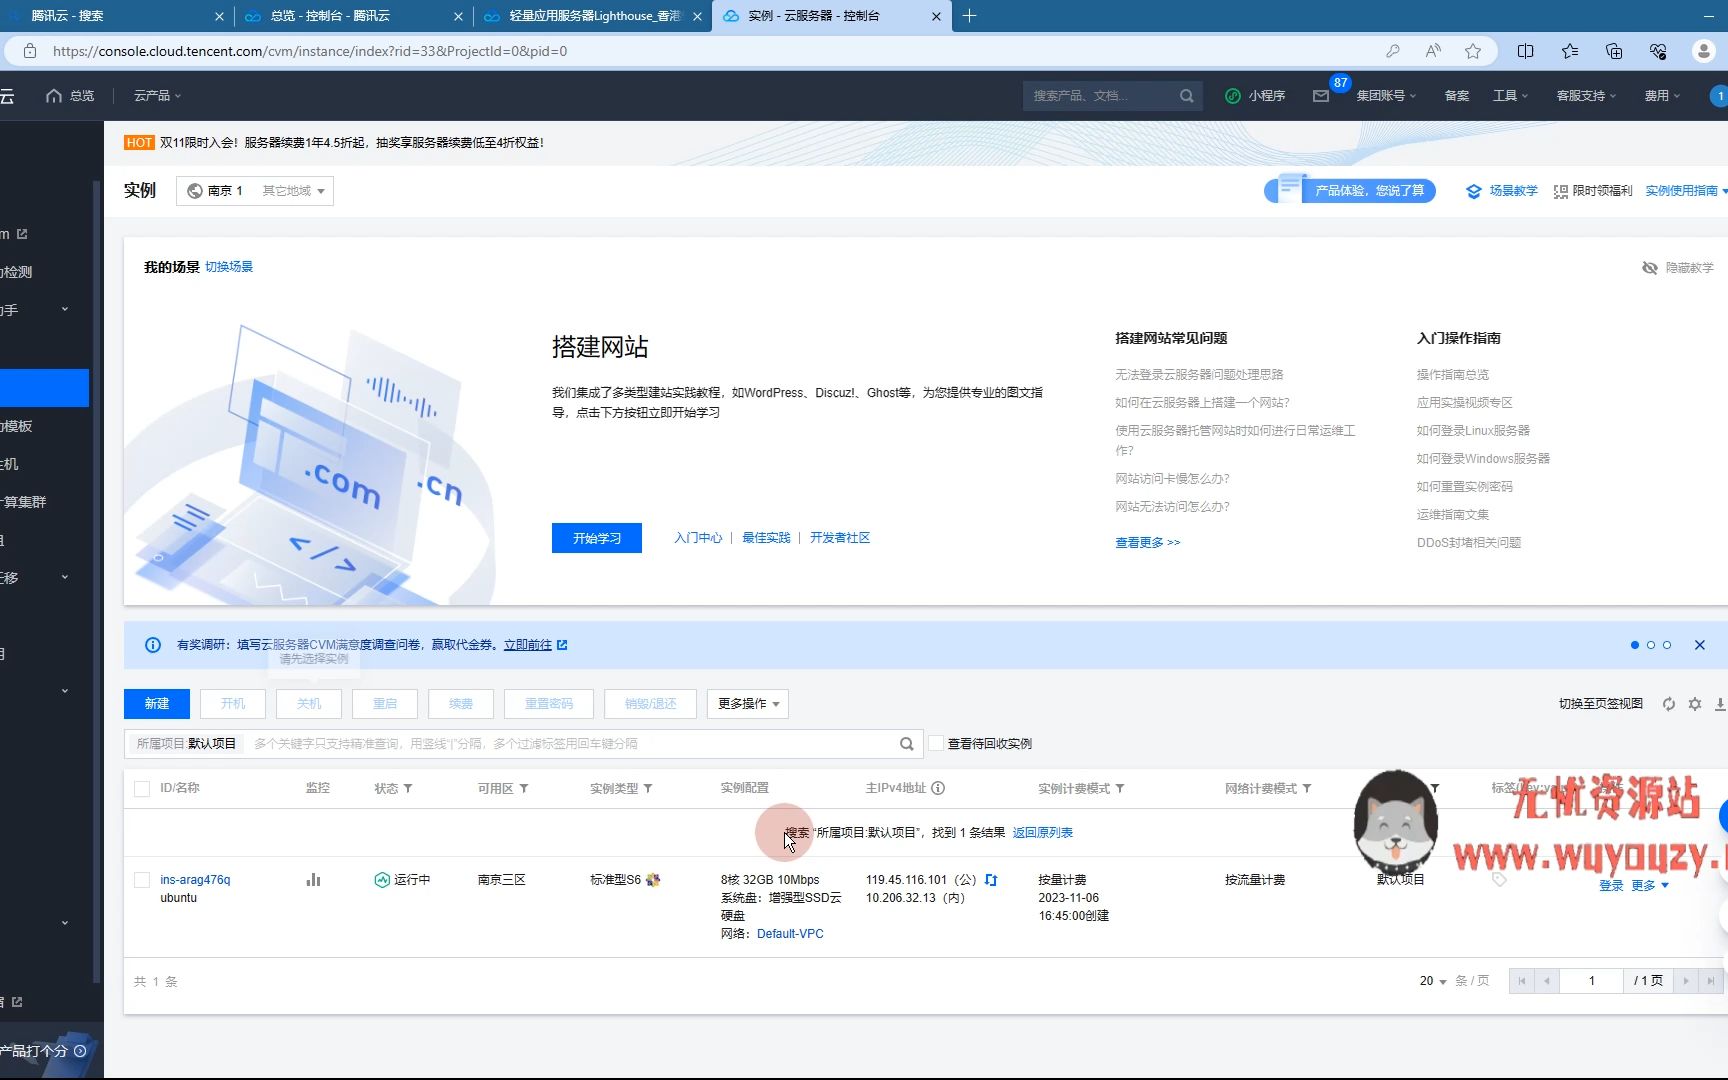This screenshot has width=1728, height=1080.
Task: Open the table settings gear icon
Action: coord(1695,704)
